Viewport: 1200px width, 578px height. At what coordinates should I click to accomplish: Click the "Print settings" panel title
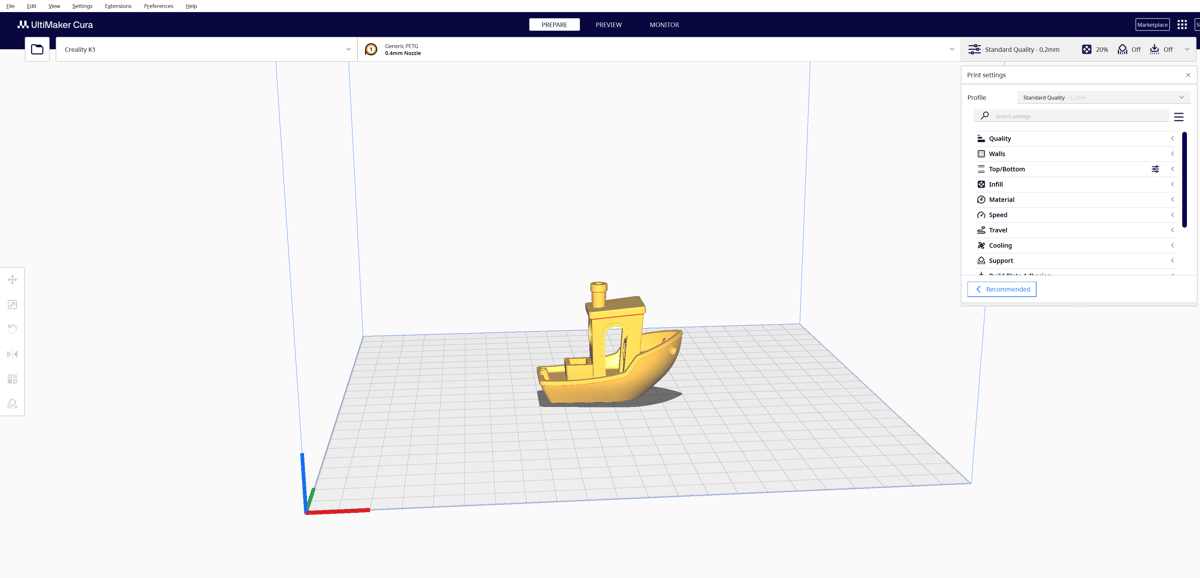(986, 75)
